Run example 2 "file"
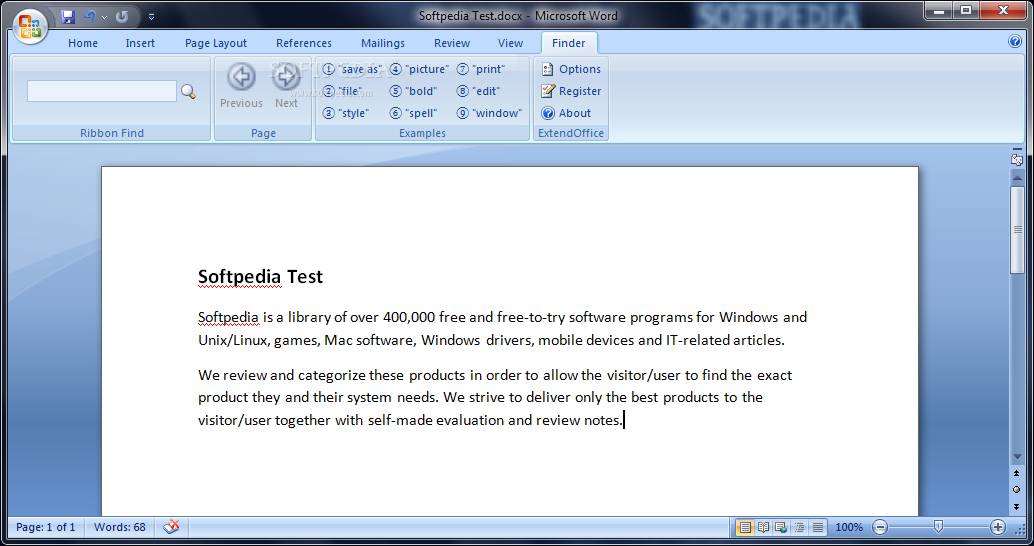 tap(342, 91)
